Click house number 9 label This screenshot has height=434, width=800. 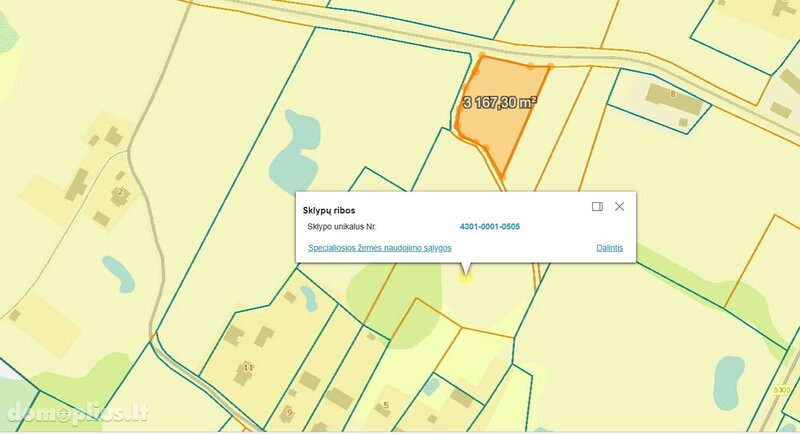pos(290,412)
